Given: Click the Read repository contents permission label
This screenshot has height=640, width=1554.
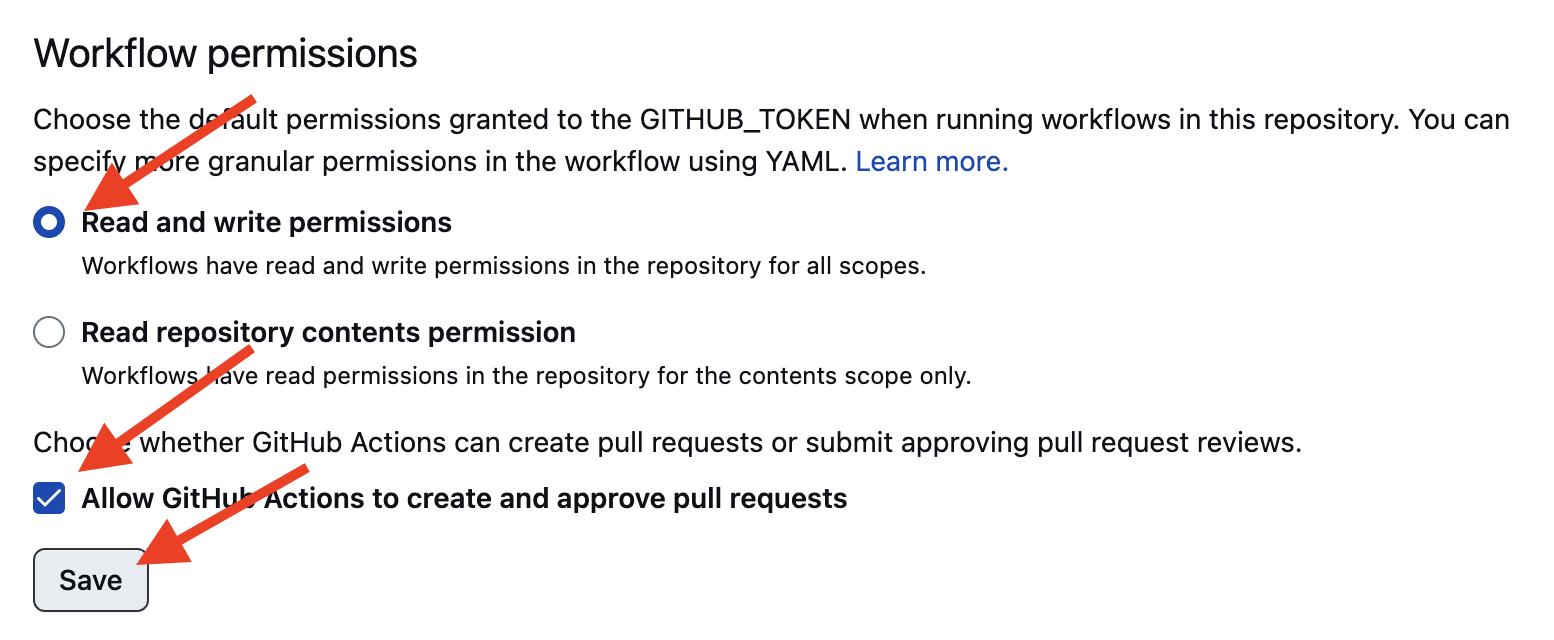Looking at the screenshot, I should [x=329, y=332].
